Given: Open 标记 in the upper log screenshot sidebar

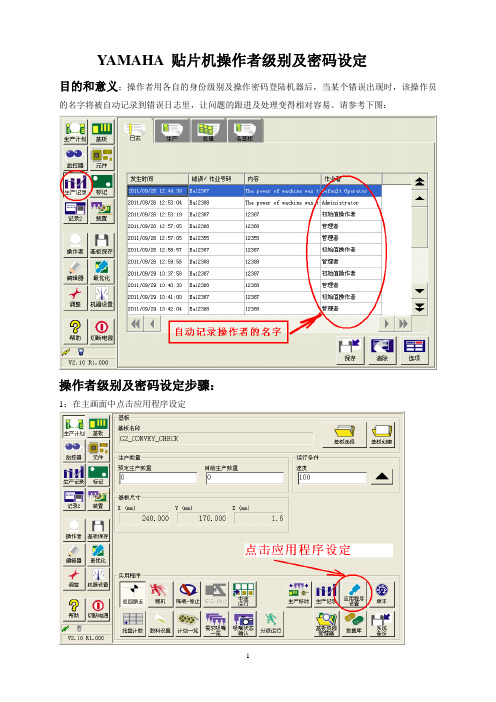Looking at the screenshot, I should tap(102, 185).
